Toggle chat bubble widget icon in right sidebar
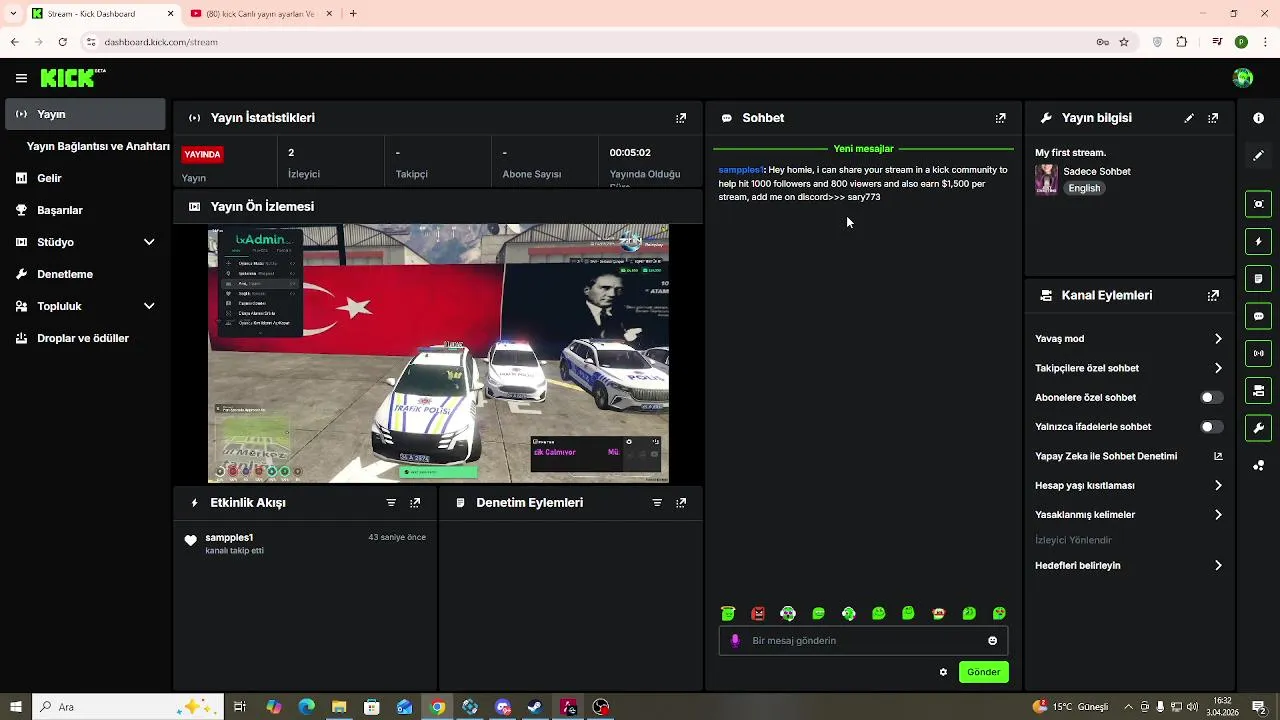Screen dimensions: 1280x720 point(1259,316)
